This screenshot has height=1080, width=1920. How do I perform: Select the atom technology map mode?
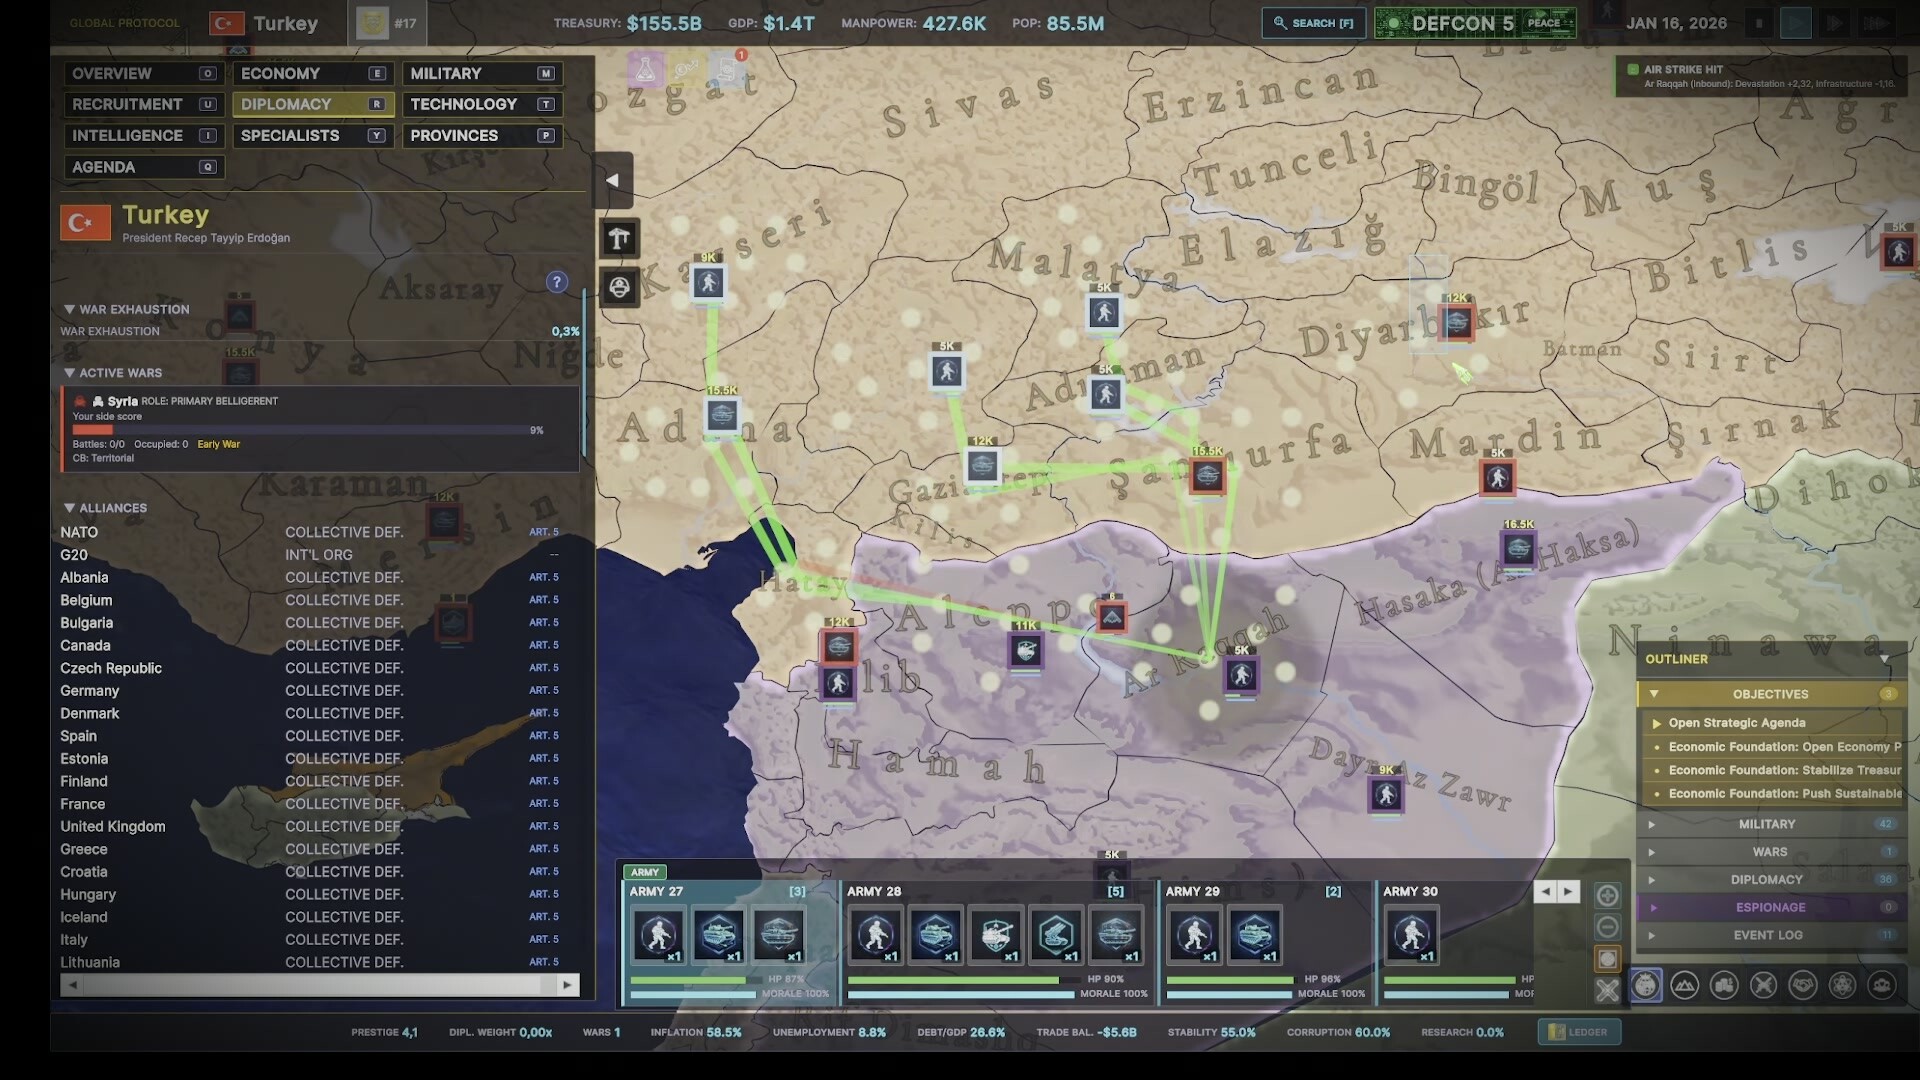[1842, 986]
